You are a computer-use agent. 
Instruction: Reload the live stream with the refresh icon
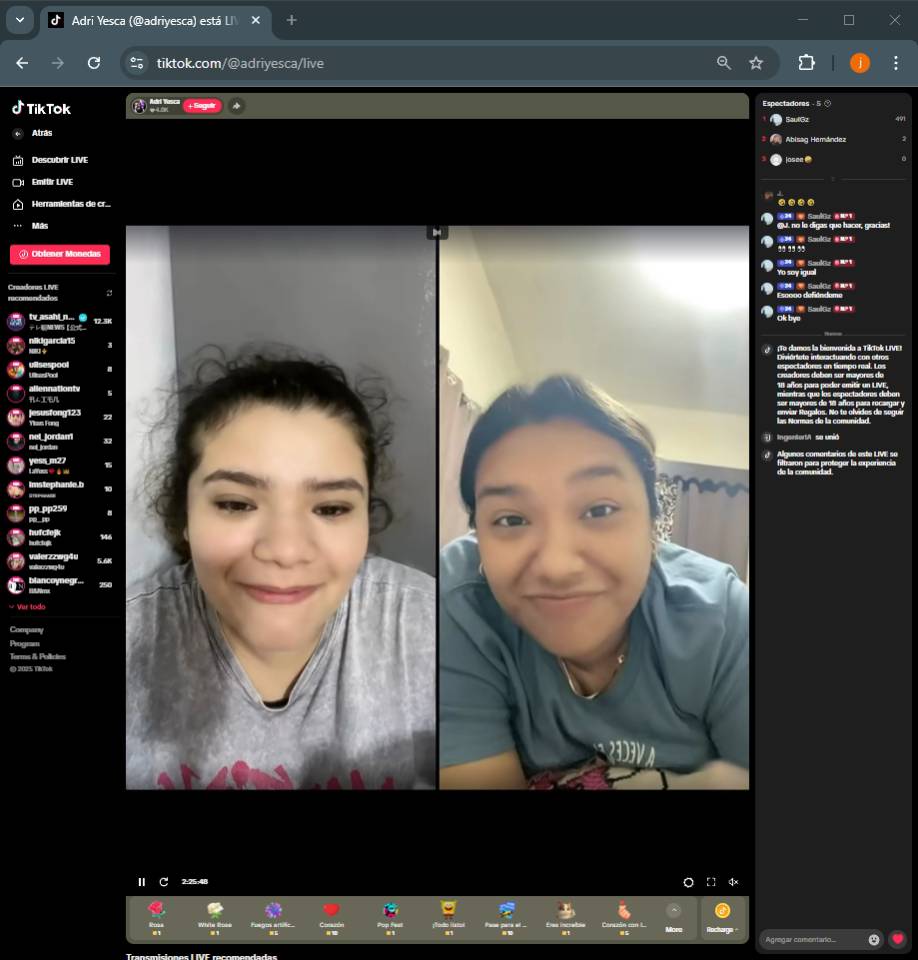164,882
